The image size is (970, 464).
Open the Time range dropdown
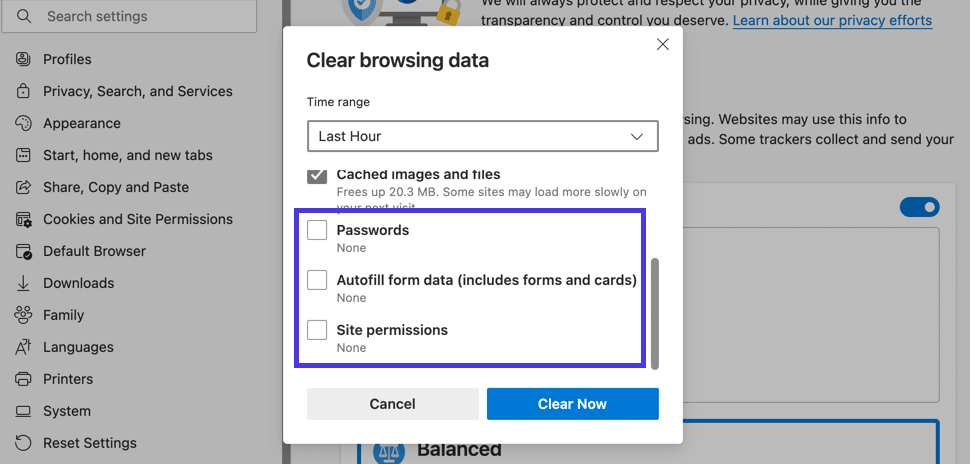coord(482,136)
